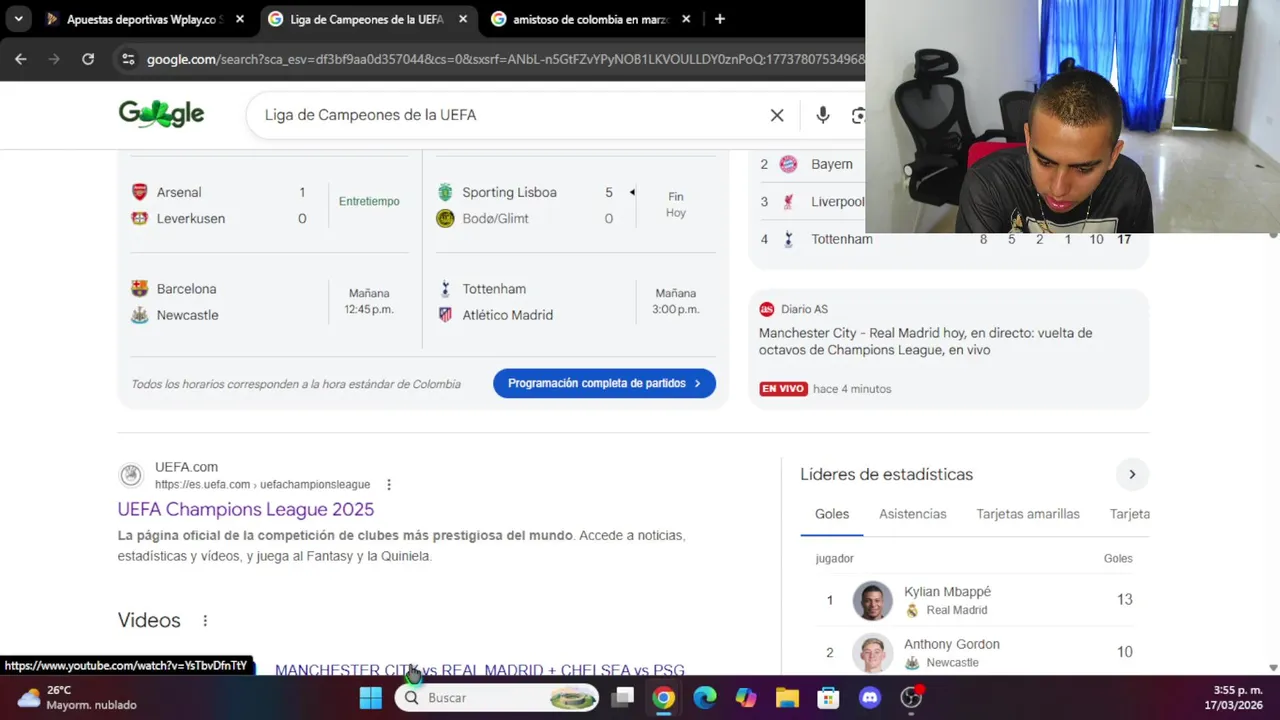Select the Liga de Campeones de la UEFA tab
The height and width of the screenshot is (720, 1280).
[366, 19]
